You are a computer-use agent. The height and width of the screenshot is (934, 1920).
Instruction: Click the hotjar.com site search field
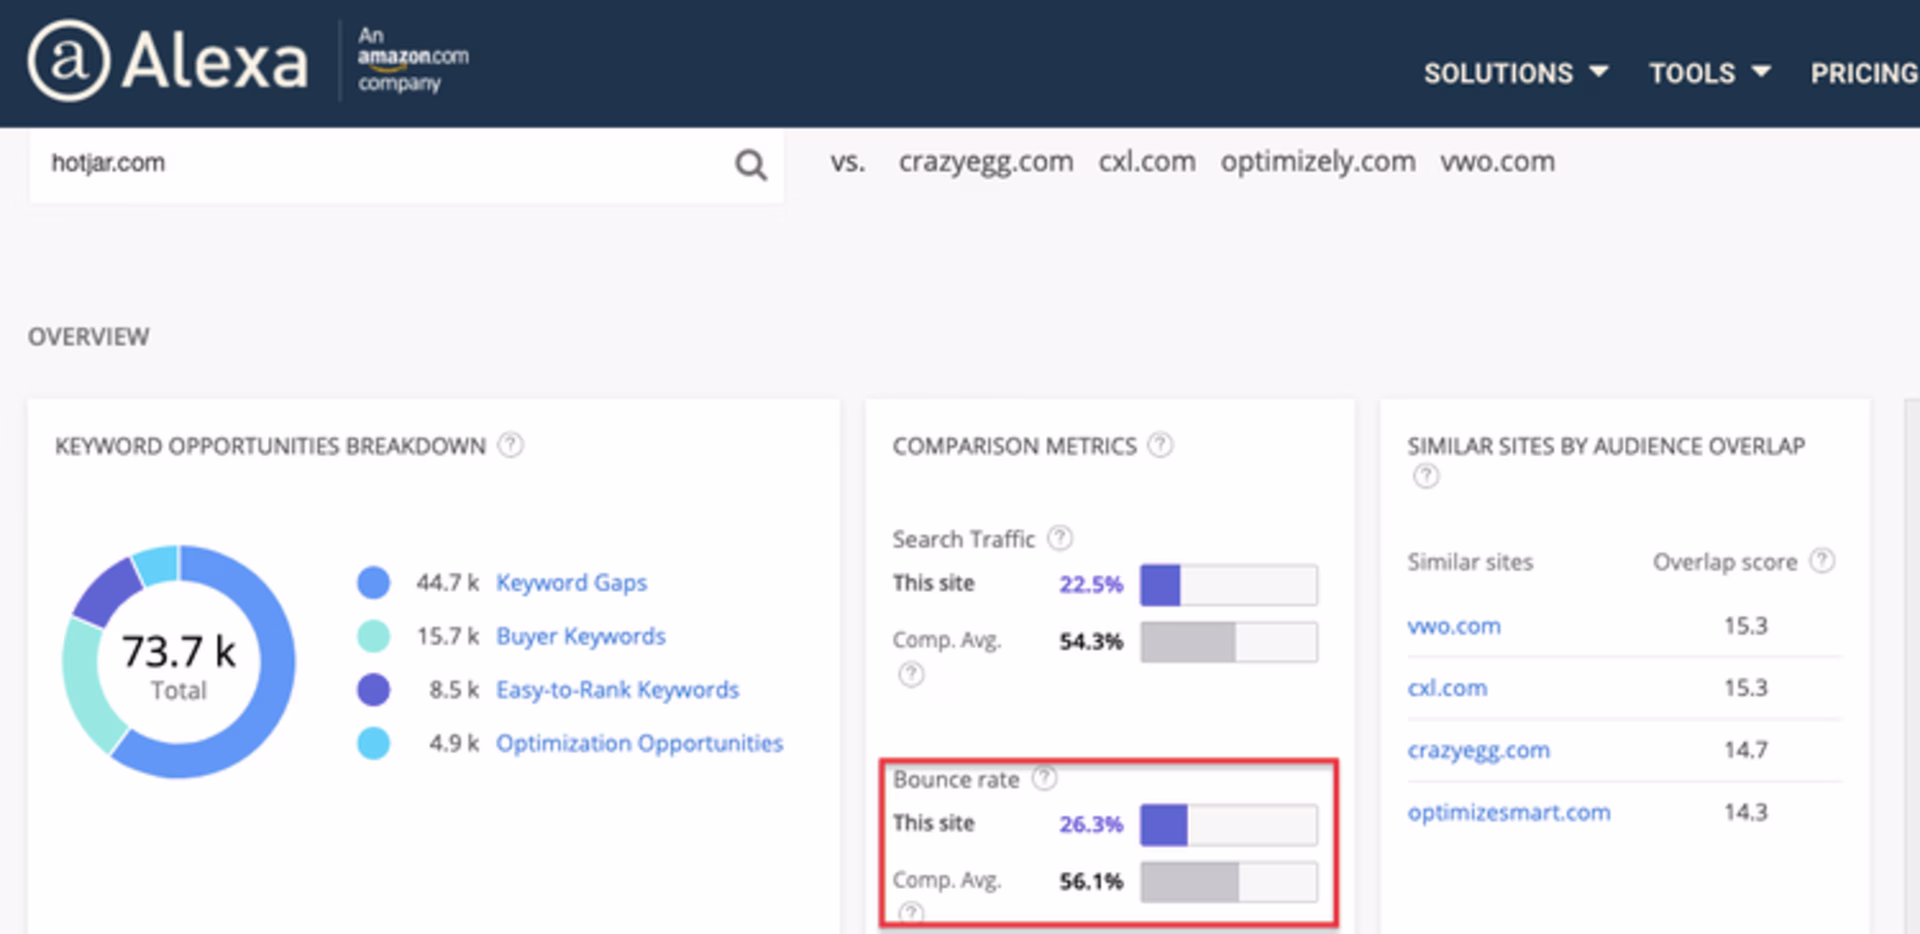[x=406, y=165]
